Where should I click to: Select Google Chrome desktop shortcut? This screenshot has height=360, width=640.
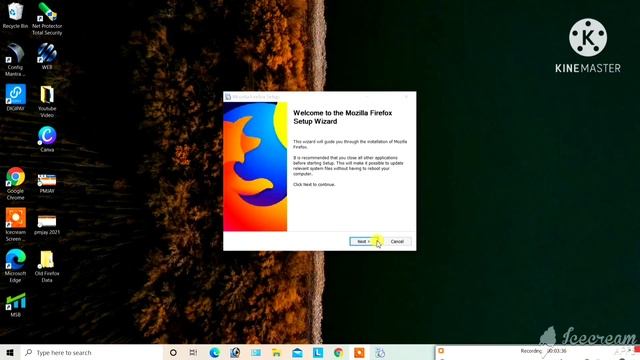[15, 183]
